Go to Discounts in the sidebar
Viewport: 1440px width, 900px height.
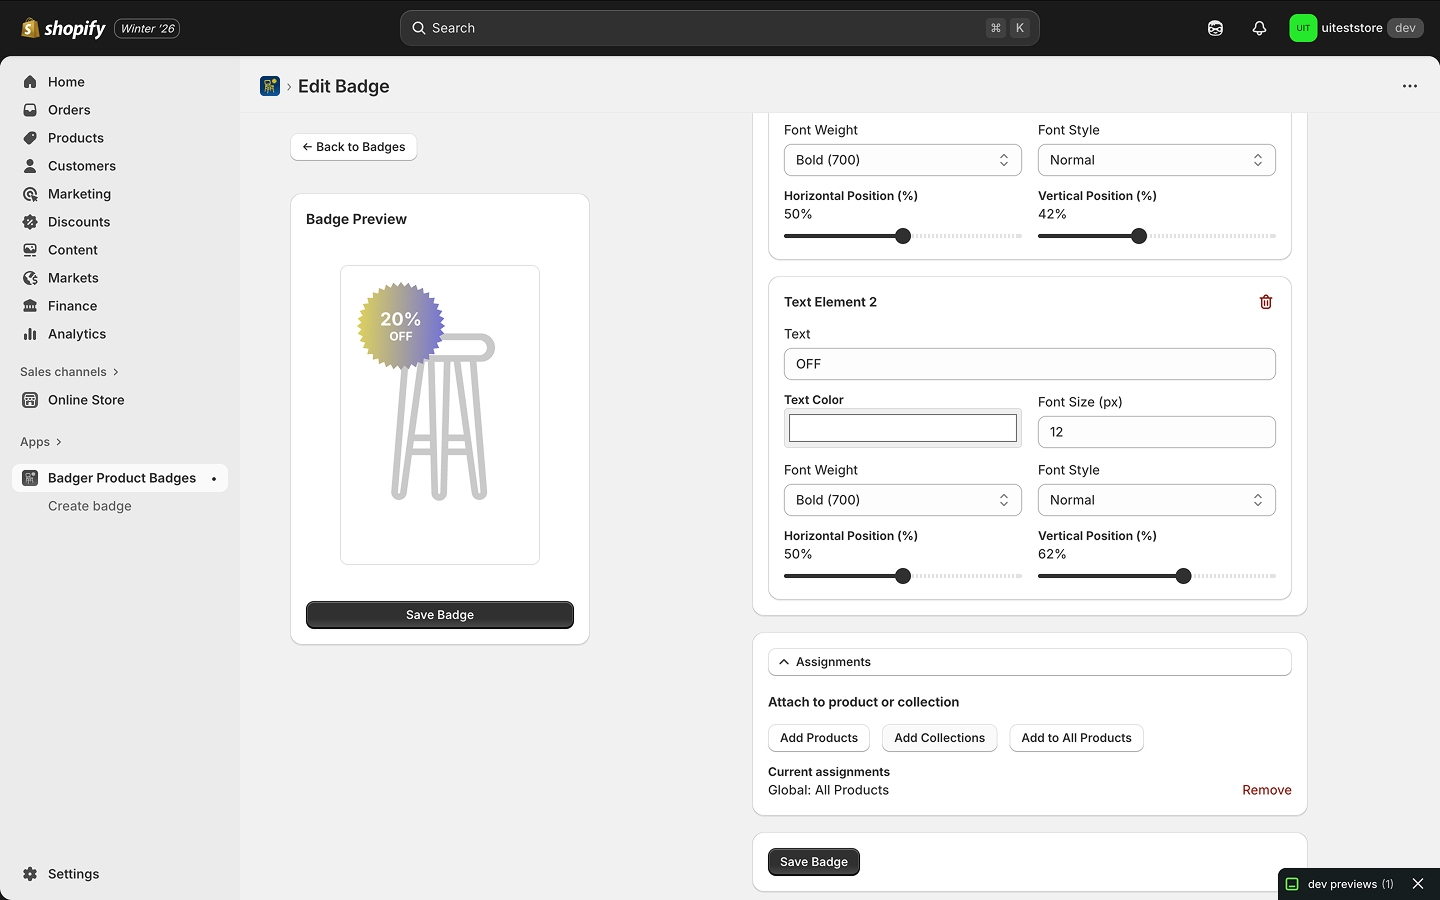point(78,222)
